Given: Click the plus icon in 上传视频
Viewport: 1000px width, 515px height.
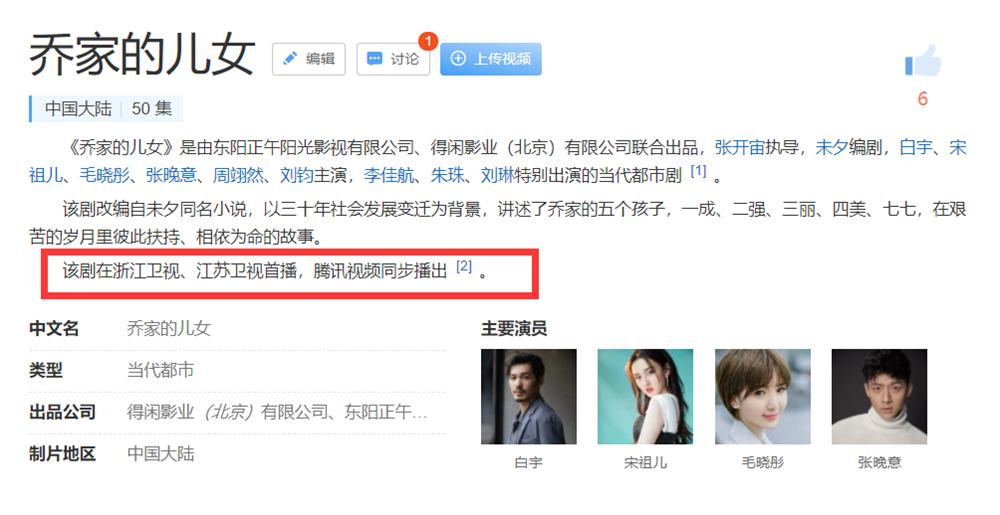Looking at the screenshot, I should tap(458, 59).
